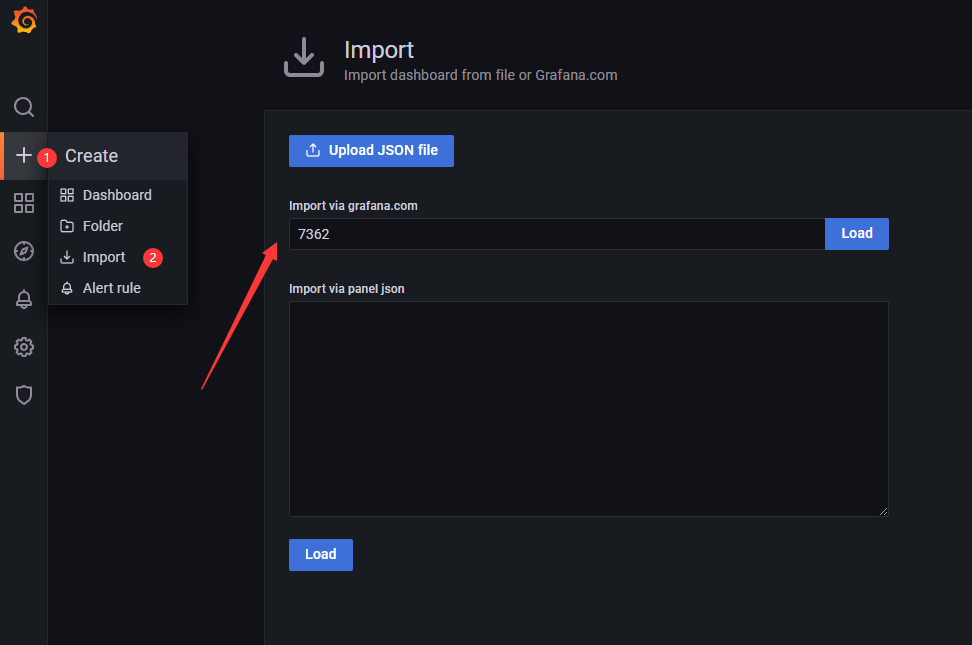Open Configuration via the gear icon
Image resolution: width=972 pixels, height=645 pixels.
(24, 347)
